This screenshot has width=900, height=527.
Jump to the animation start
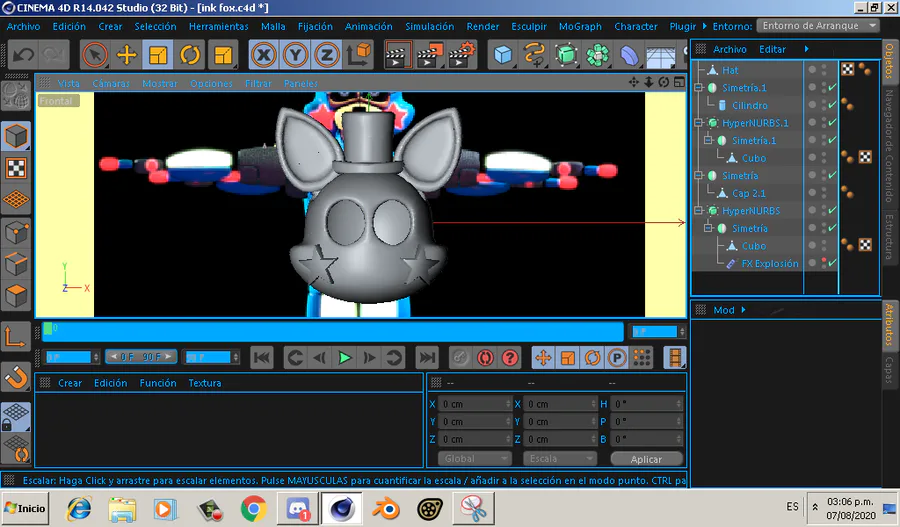click(x=262, y=358)
